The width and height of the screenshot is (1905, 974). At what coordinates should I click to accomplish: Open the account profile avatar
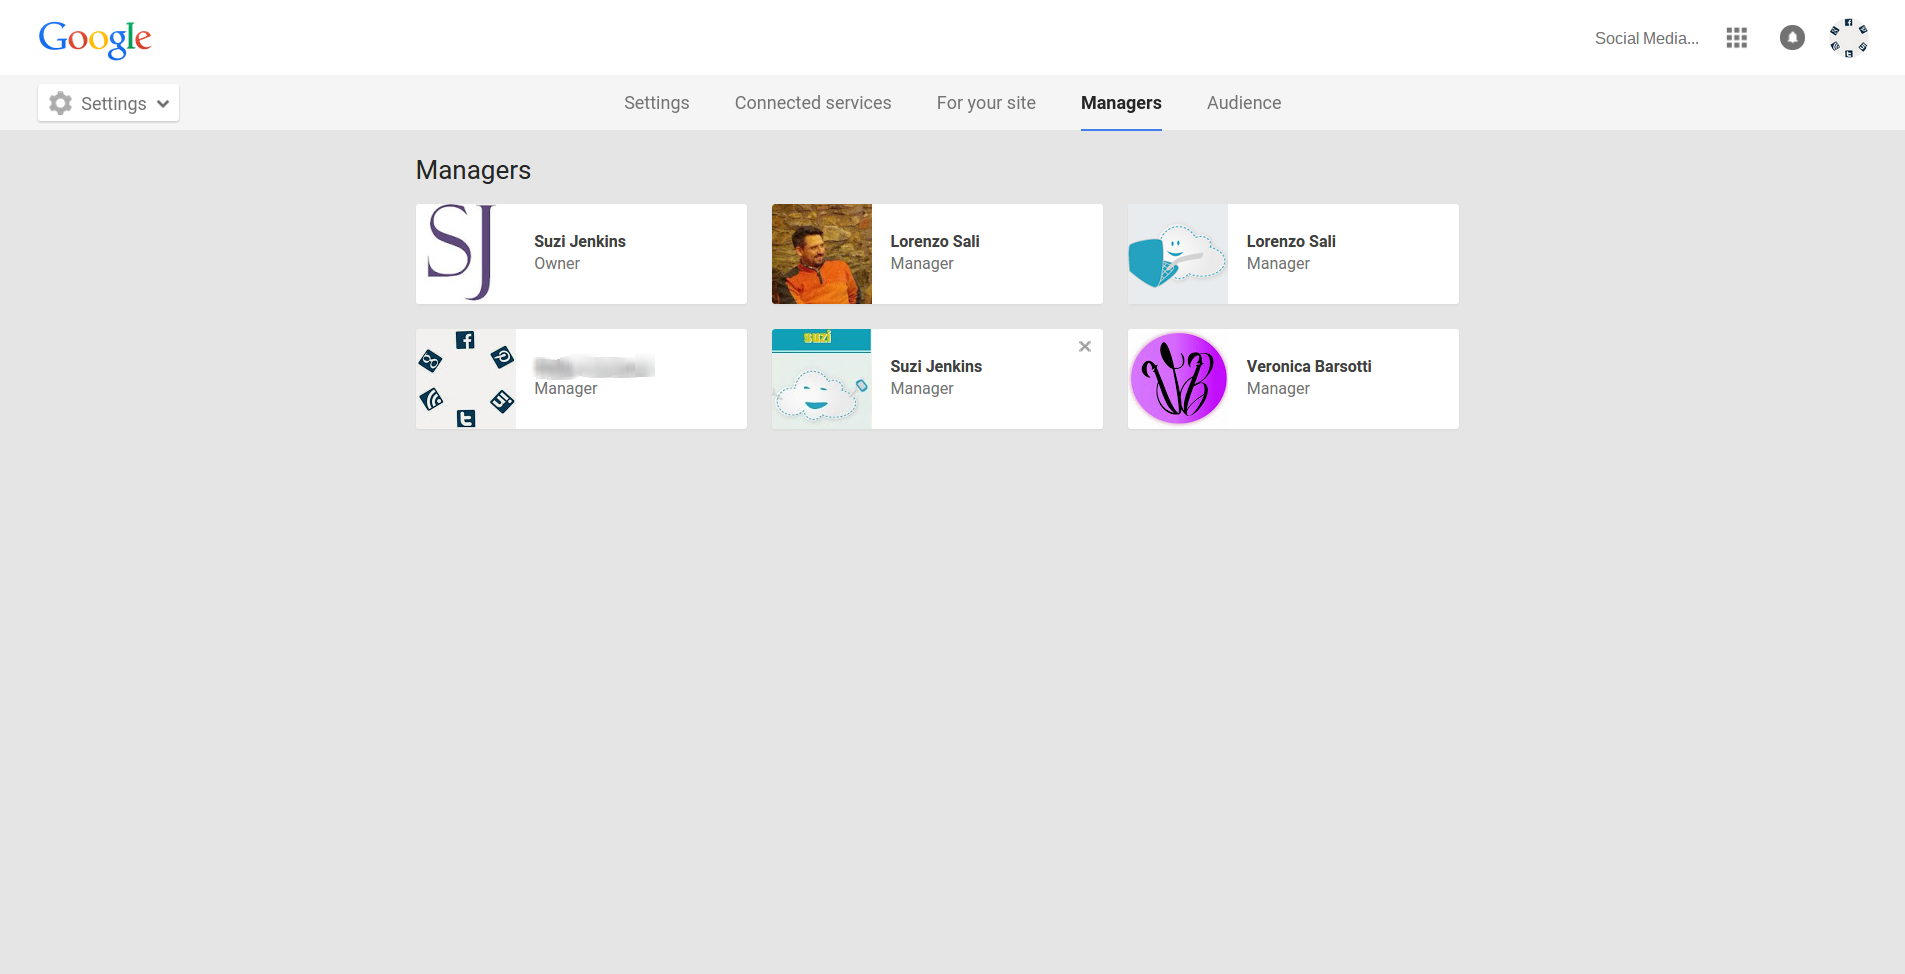[x=1848, y=38]
